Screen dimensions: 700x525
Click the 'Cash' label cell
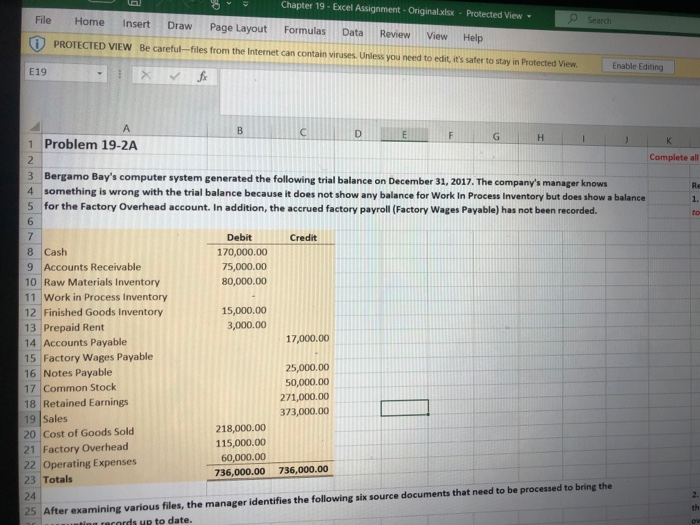click(x=55, y=252)
